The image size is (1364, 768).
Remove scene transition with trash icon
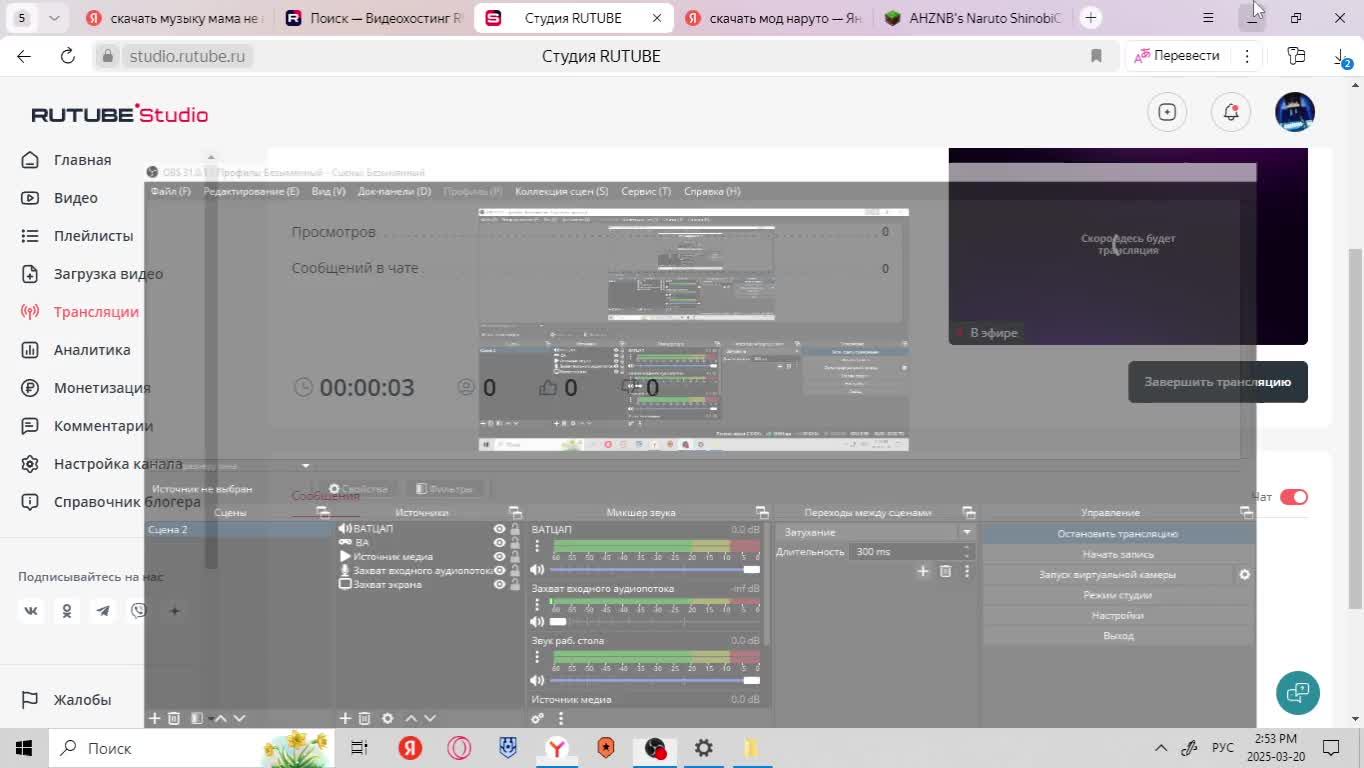tap(945, 571)
